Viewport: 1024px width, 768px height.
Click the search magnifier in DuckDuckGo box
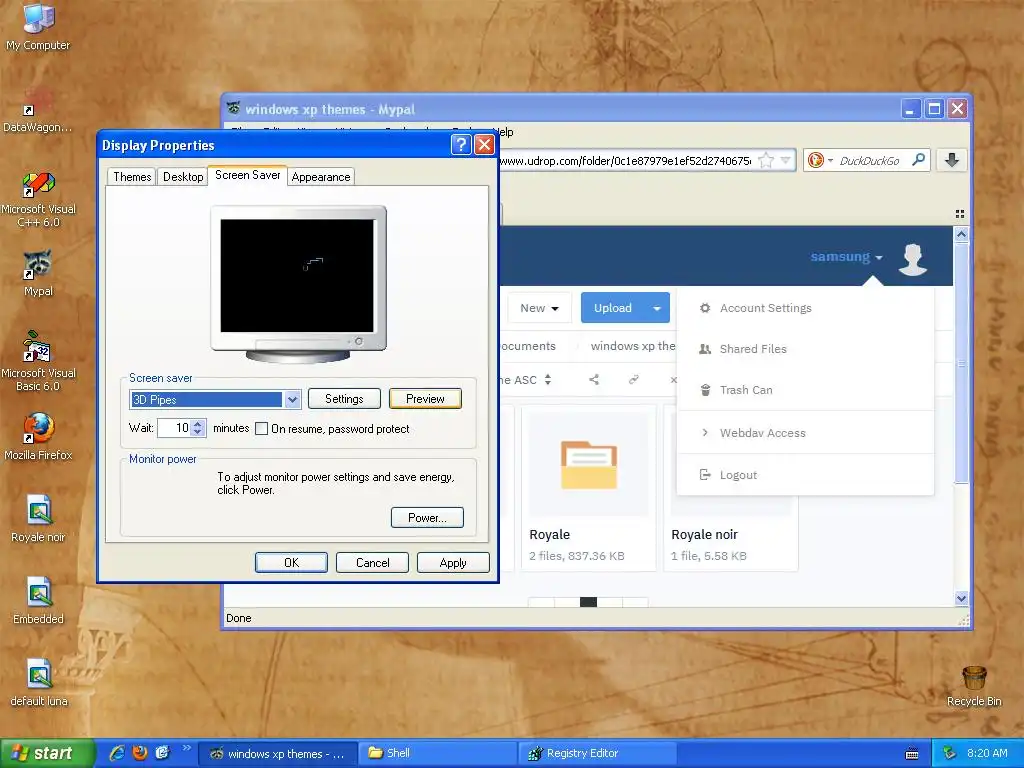pos(918,159)
